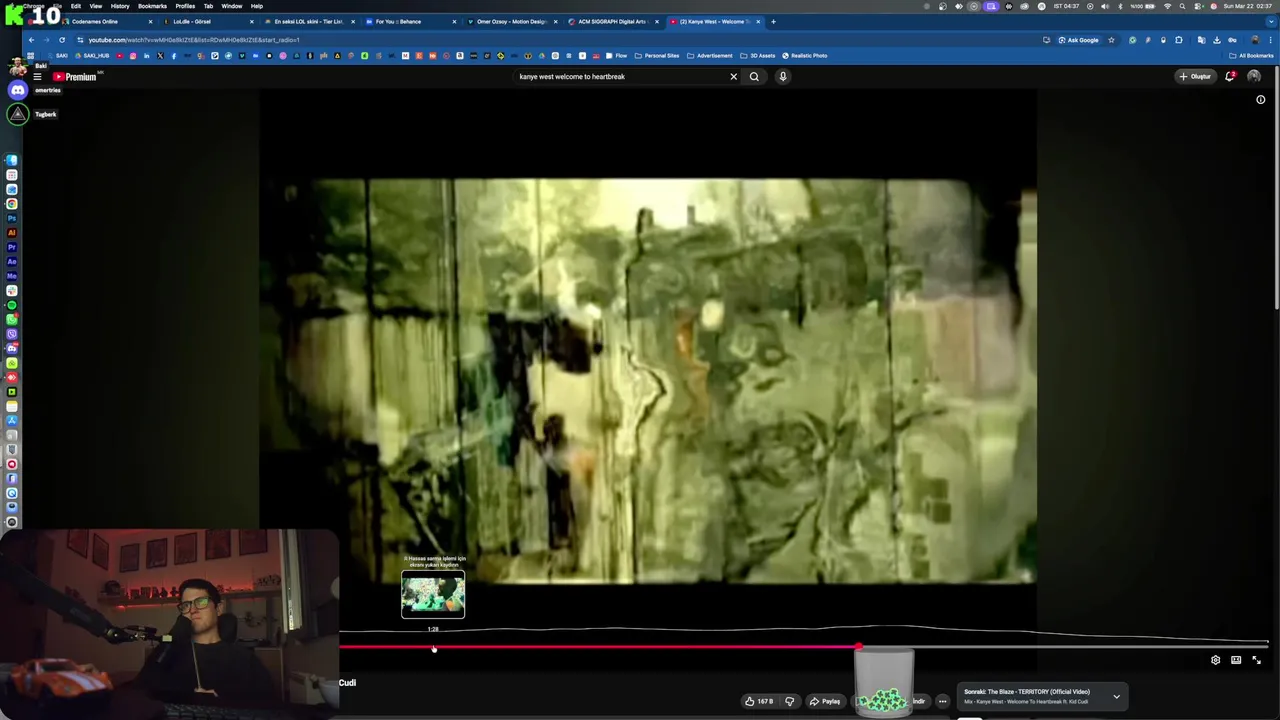
Task: Go to the YouTube Premium logo home
Action: 76,76
